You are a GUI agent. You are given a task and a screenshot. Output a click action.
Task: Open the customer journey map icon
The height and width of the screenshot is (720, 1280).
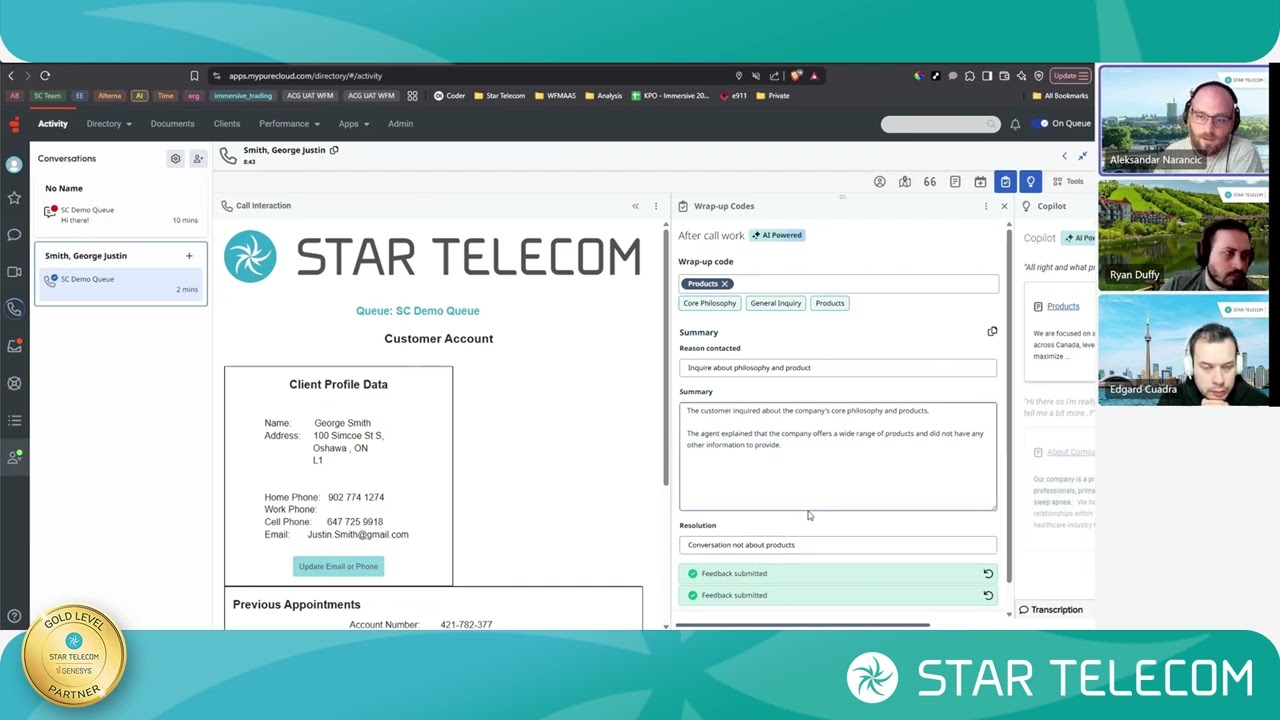(905, 182)
